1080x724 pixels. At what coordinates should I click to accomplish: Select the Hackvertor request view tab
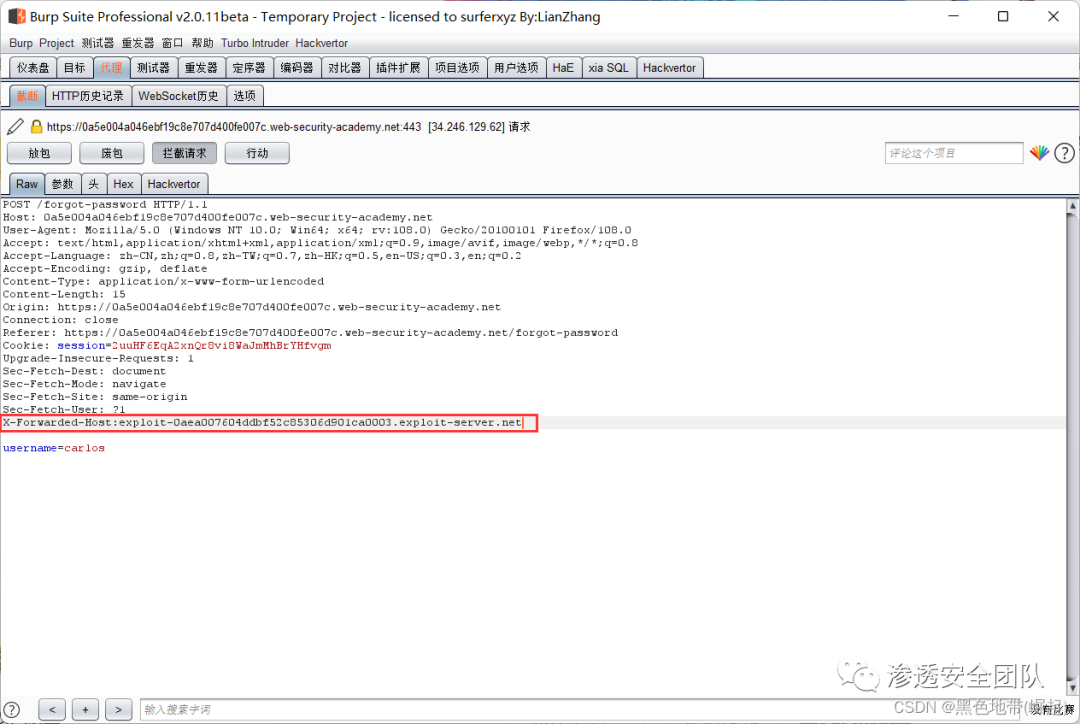(174, 184)
